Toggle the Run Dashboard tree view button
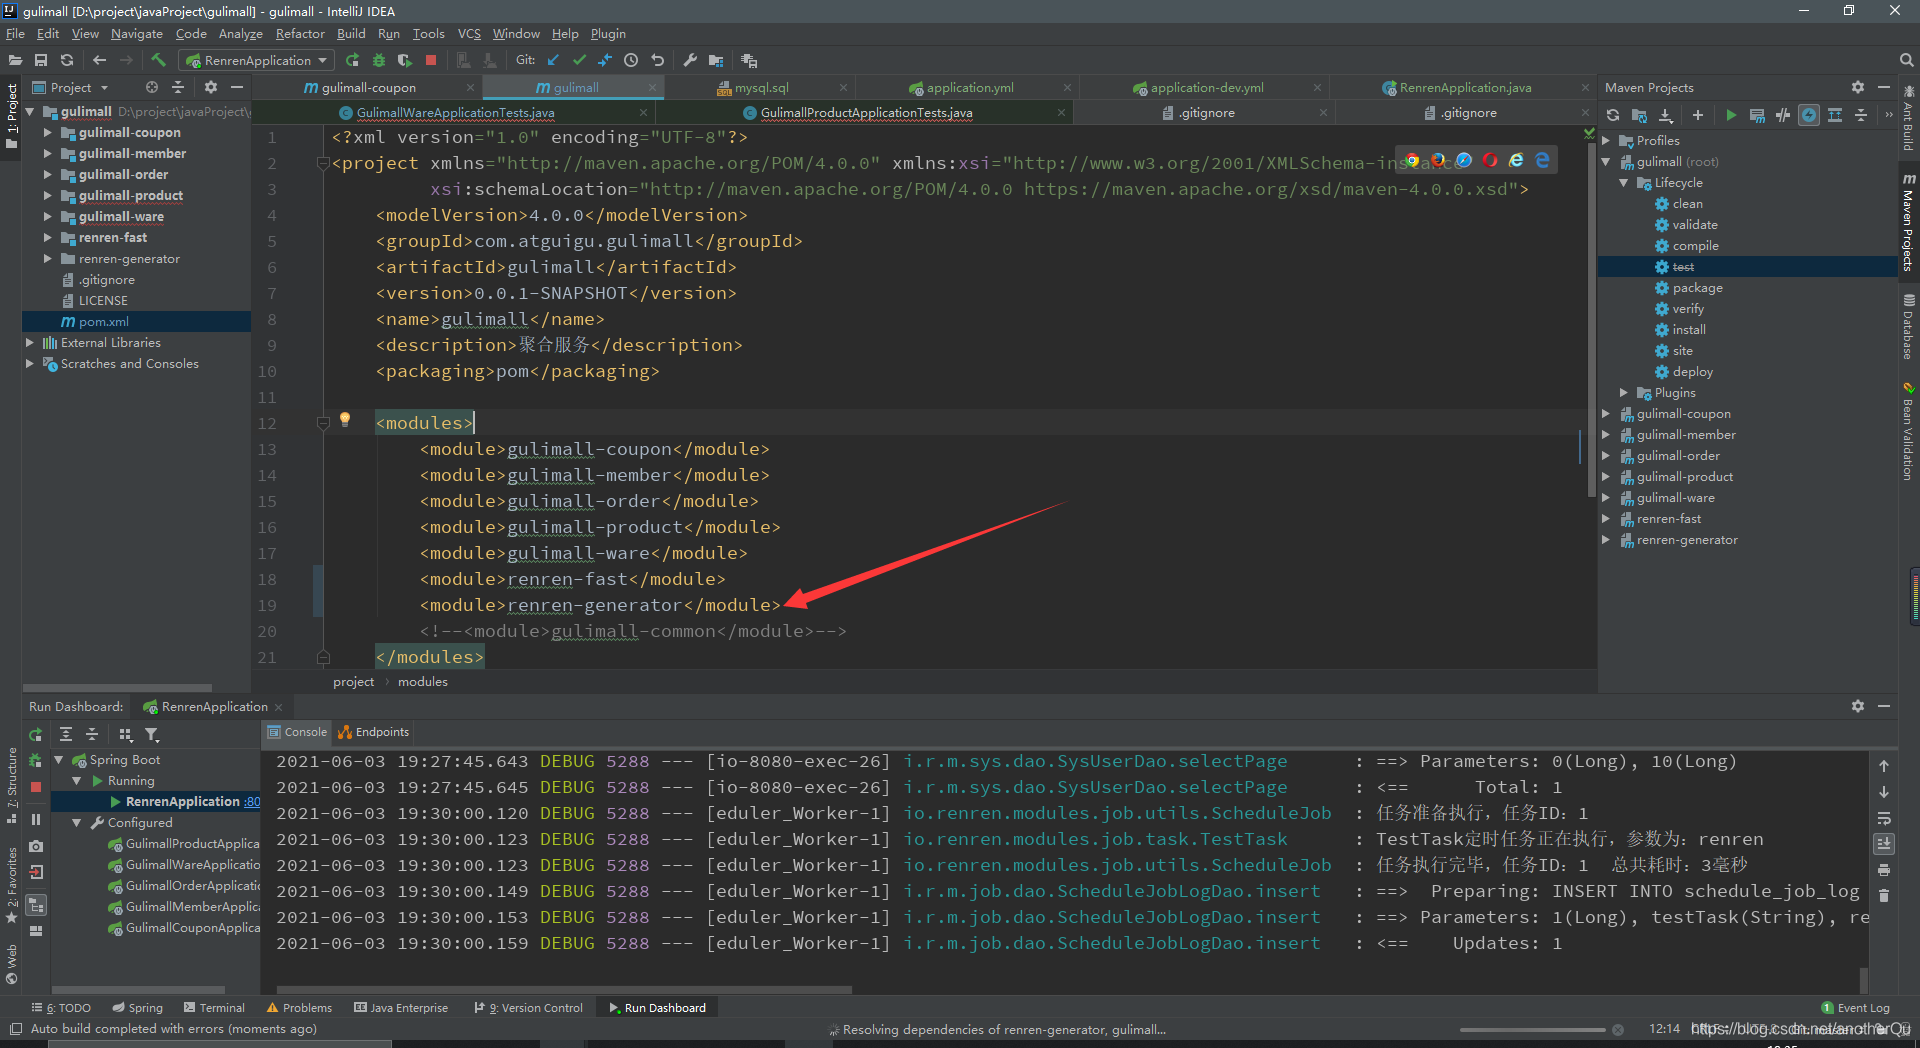The height and width of the screenshot is (1048, 1920). coord(36,905)
